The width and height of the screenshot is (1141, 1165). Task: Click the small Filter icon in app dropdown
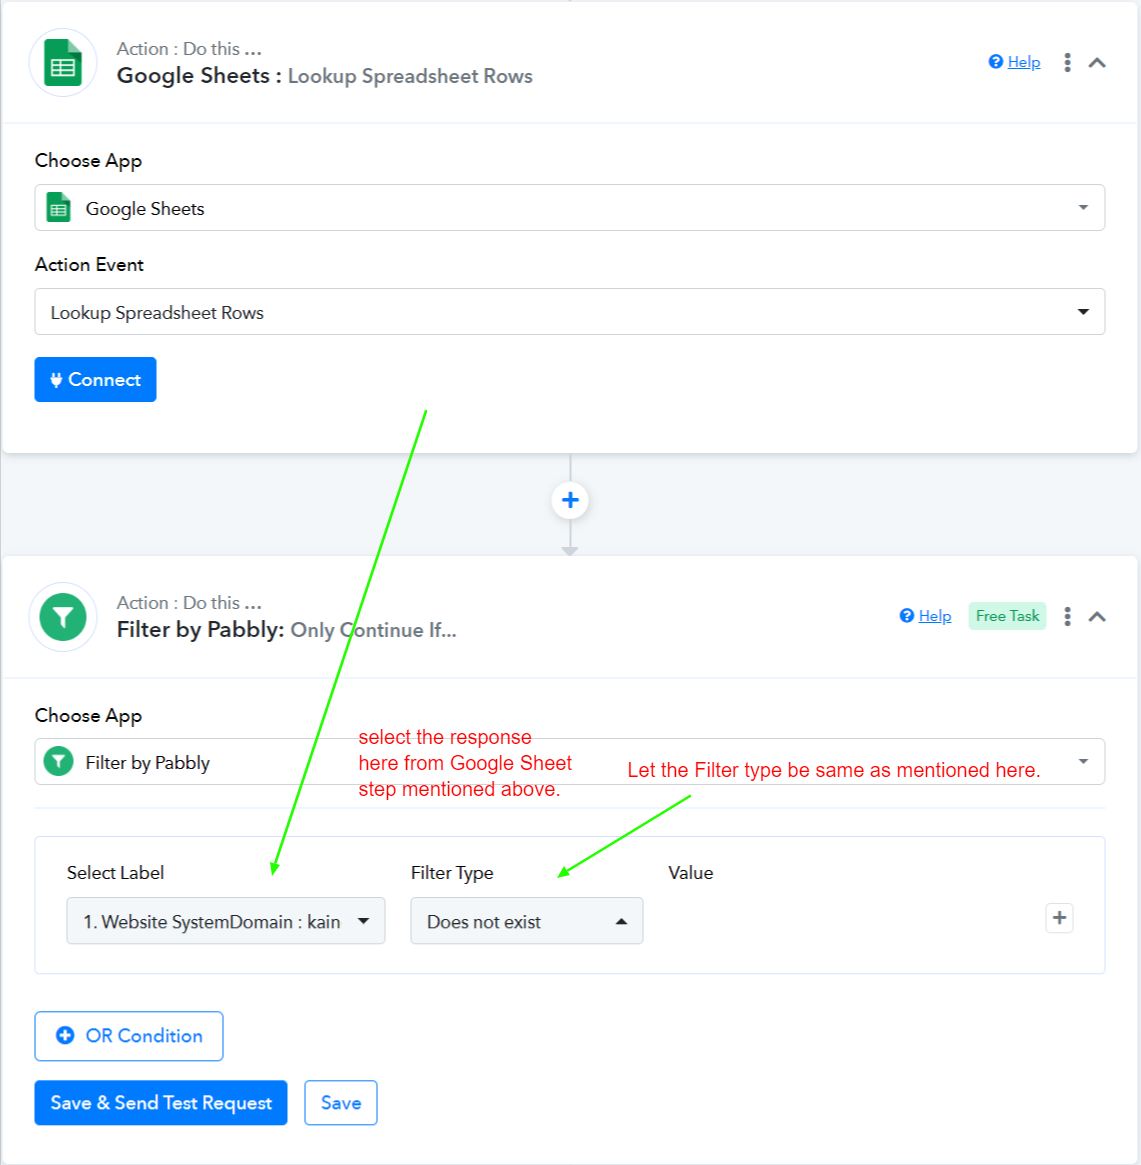click(59, 762)
